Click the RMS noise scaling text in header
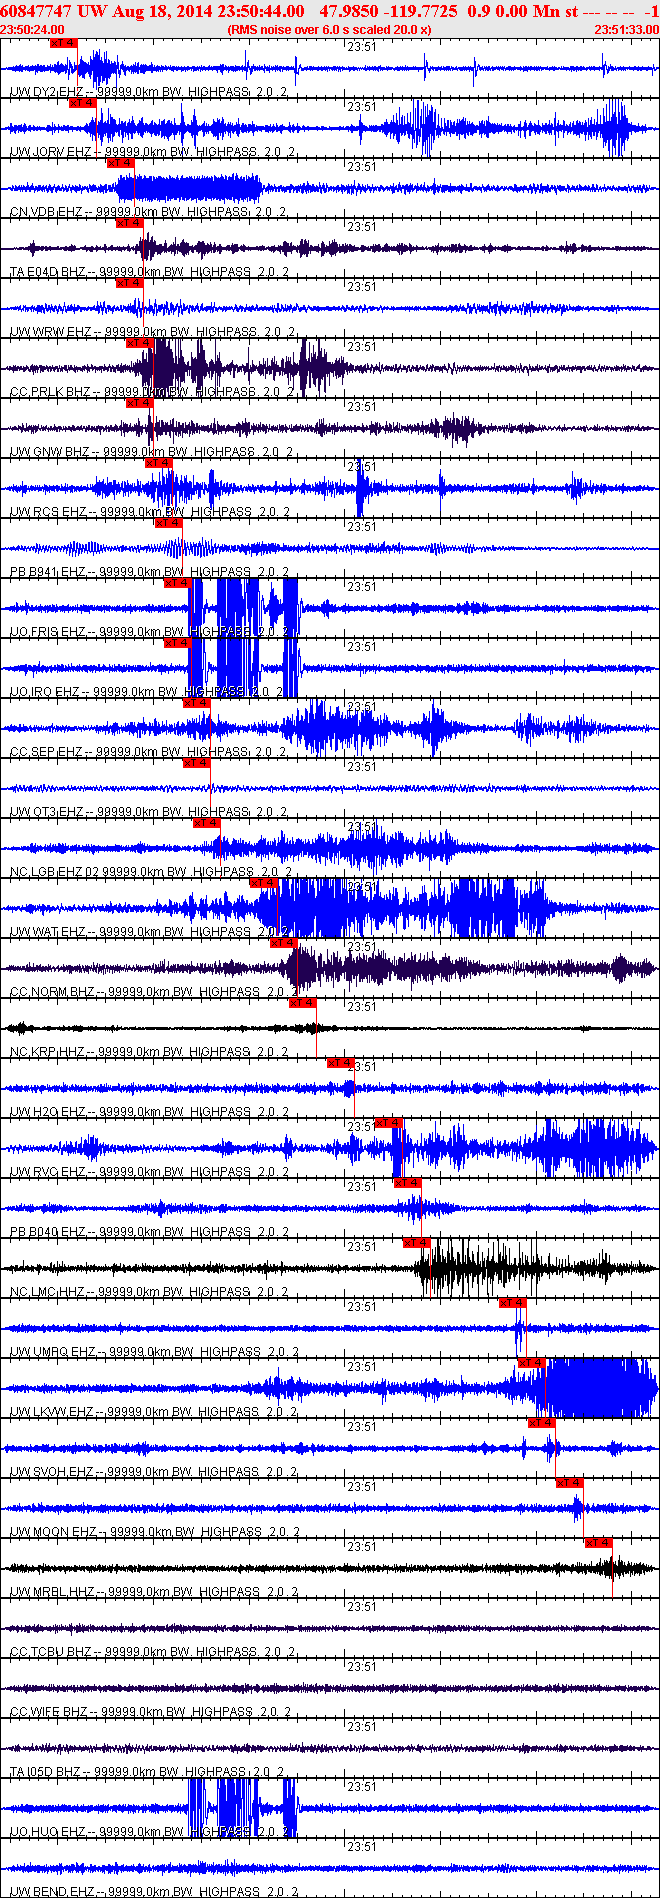Screen dimensions: 660x1898 tap(329, 30)
